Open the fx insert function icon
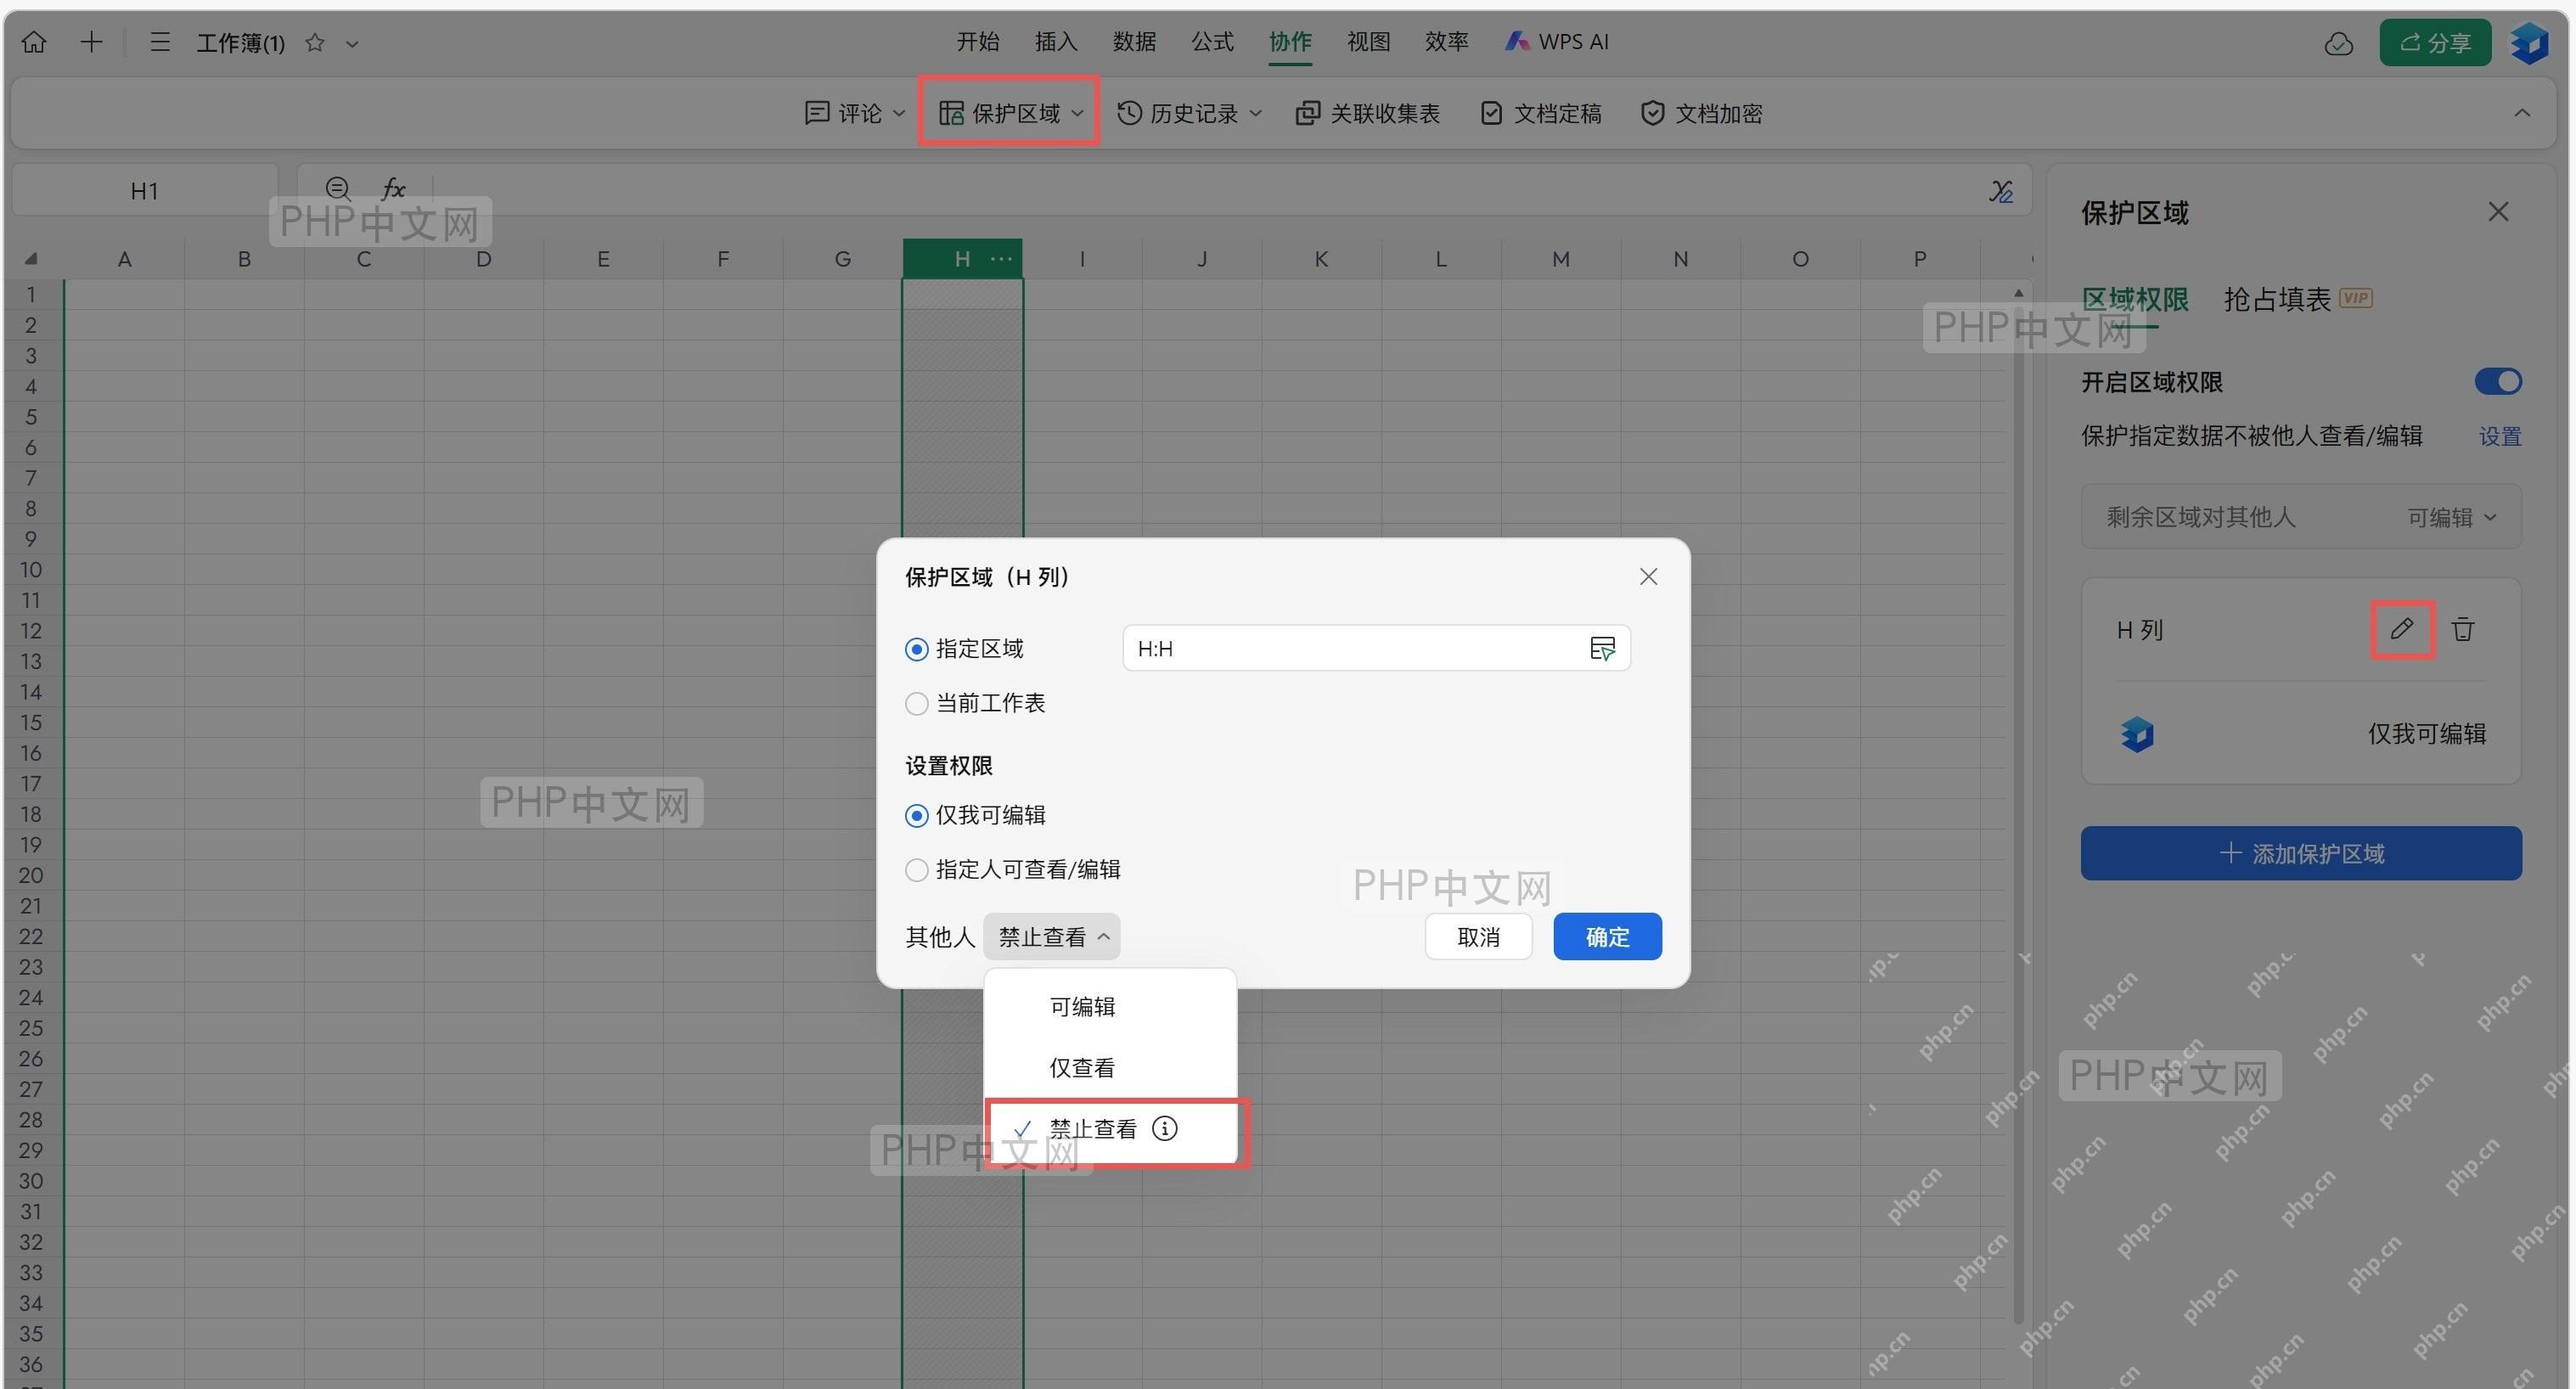Viewport: 2576px width, 1389px height. [393, 188]
